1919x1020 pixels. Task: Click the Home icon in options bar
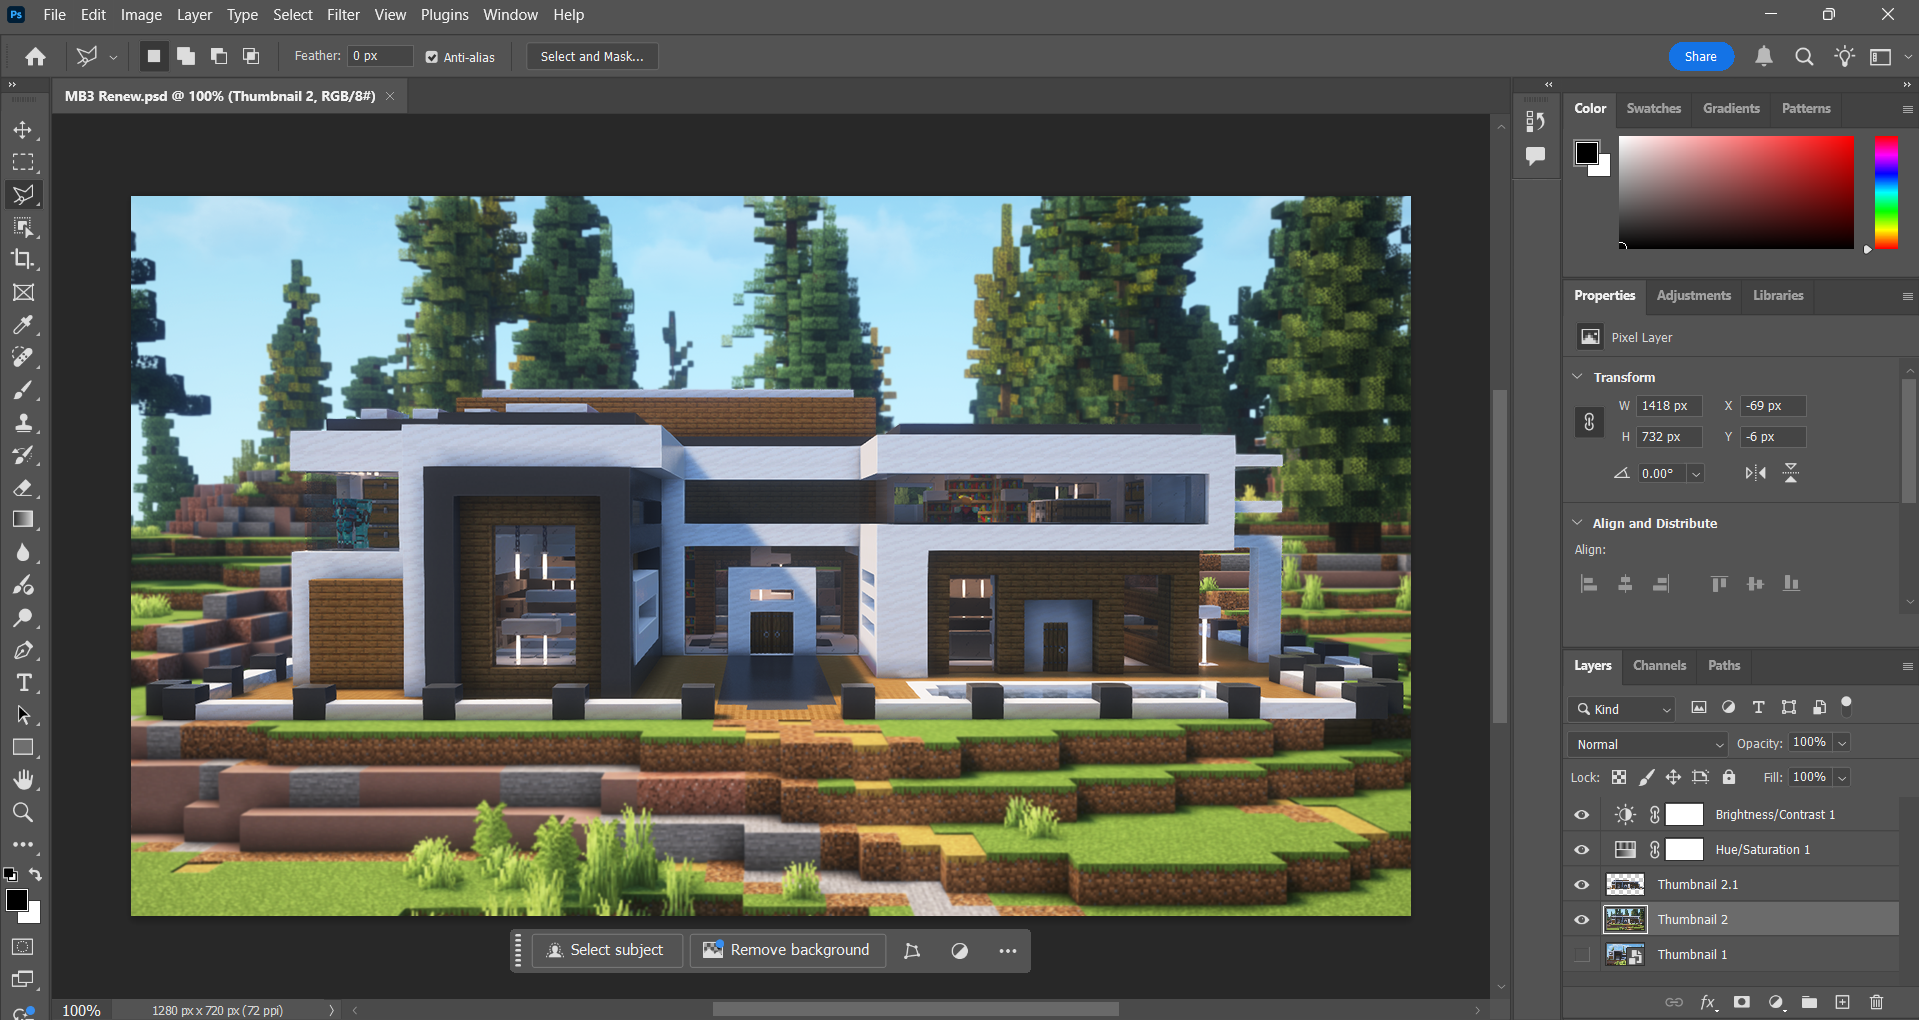[36, 56]
